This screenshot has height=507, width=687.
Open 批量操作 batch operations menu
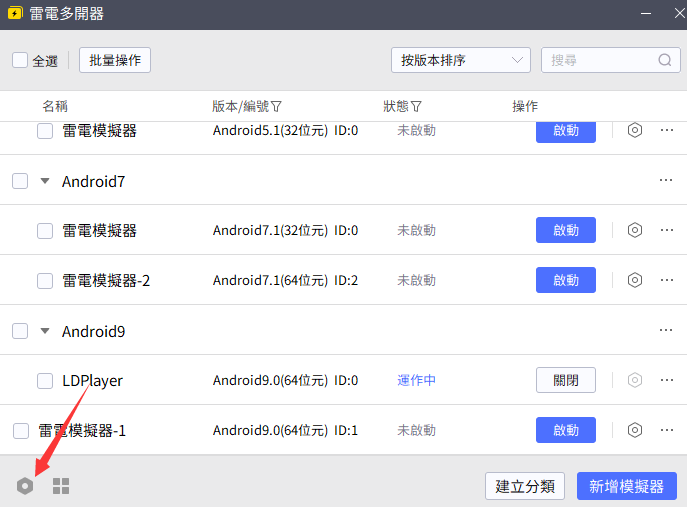coord(115,60)
